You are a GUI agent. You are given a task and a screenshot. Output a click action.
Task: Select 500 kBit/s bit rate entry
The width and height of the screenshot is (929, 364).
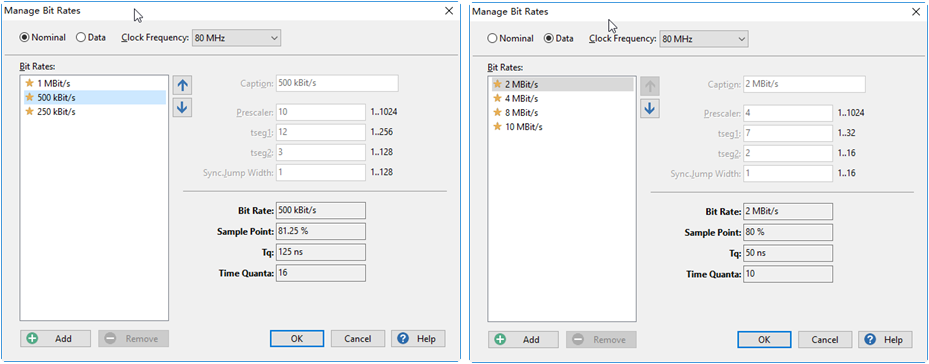point(94,97)
